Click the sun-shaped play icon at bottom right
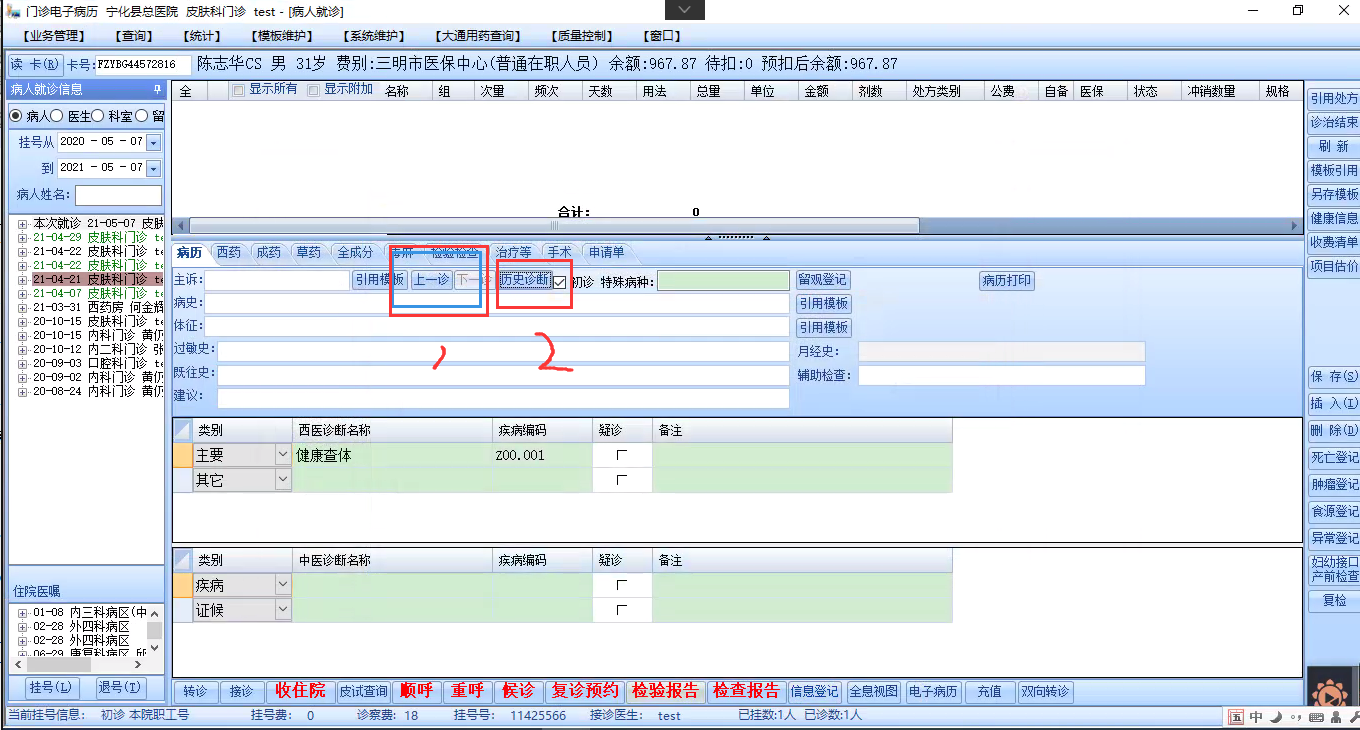The width and height of the screenshot is (1360, 730). pos(1329,691)
